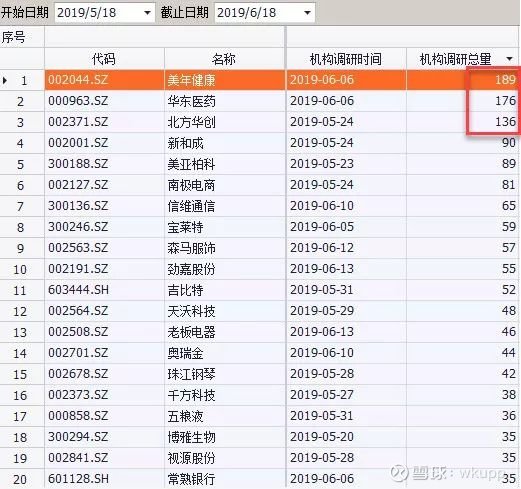Open the 开始日期 date dropdown arrow
This screenshot has width=521, height=489.
[x=147, y=13]
